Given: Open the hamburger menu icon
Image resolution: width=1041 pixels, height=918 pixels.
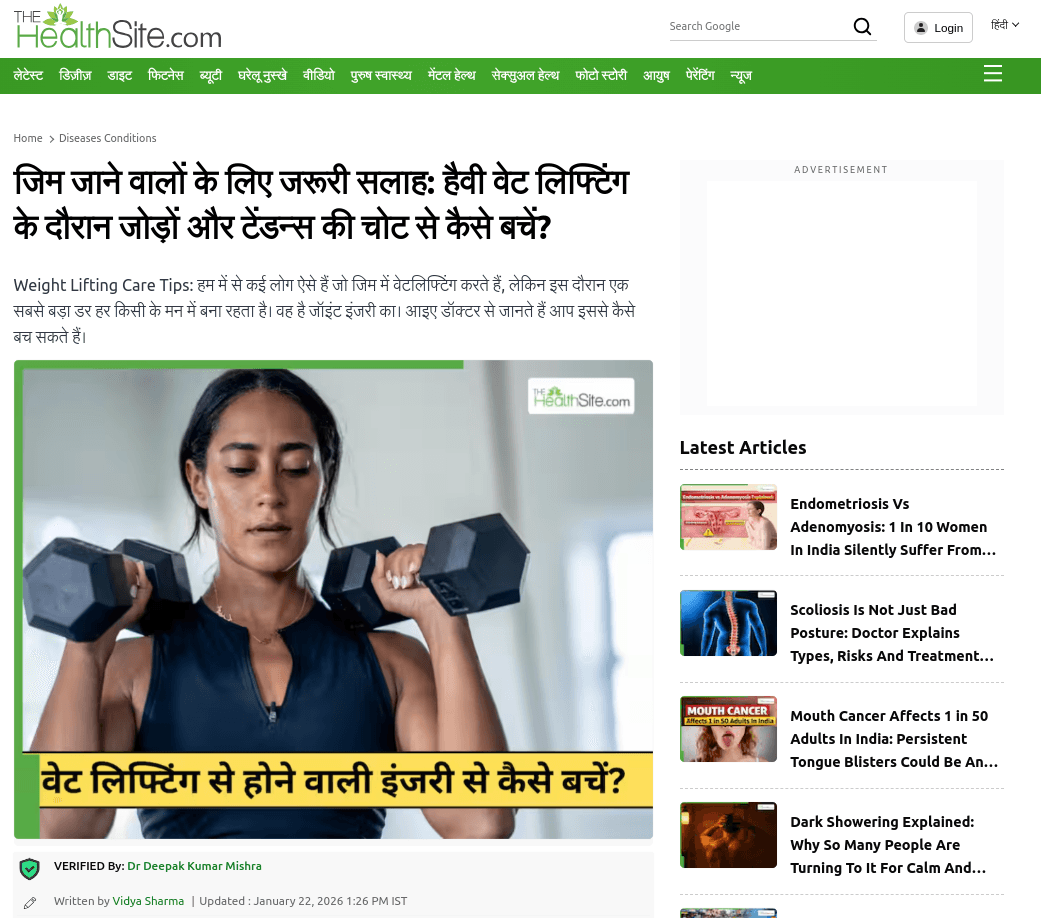Looking at the screenshot, I should pyautogui.click(x=993, y=74).
